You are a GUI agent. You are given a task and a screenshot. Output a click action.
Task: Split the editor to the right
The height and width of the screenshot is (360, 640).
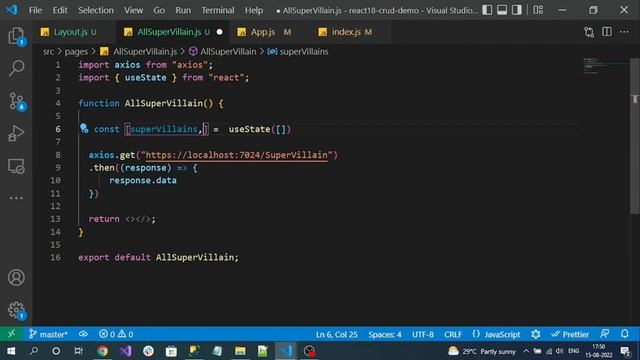click(607, 32)
